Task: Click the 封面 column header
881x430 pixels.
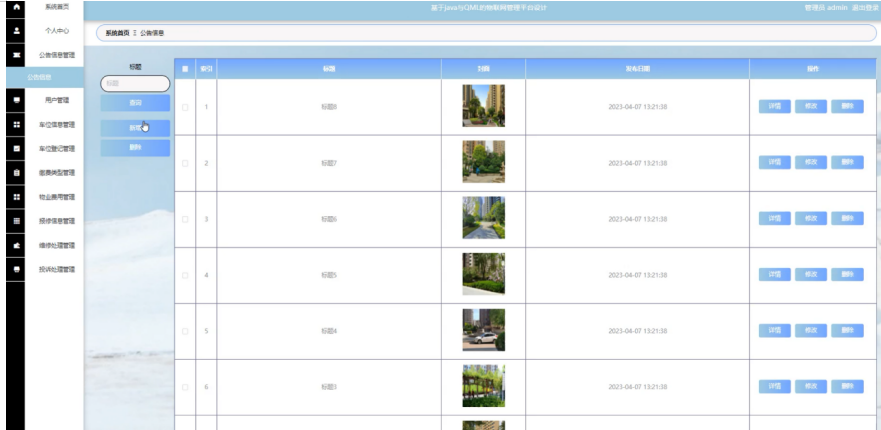Action: tap(483, 69)
